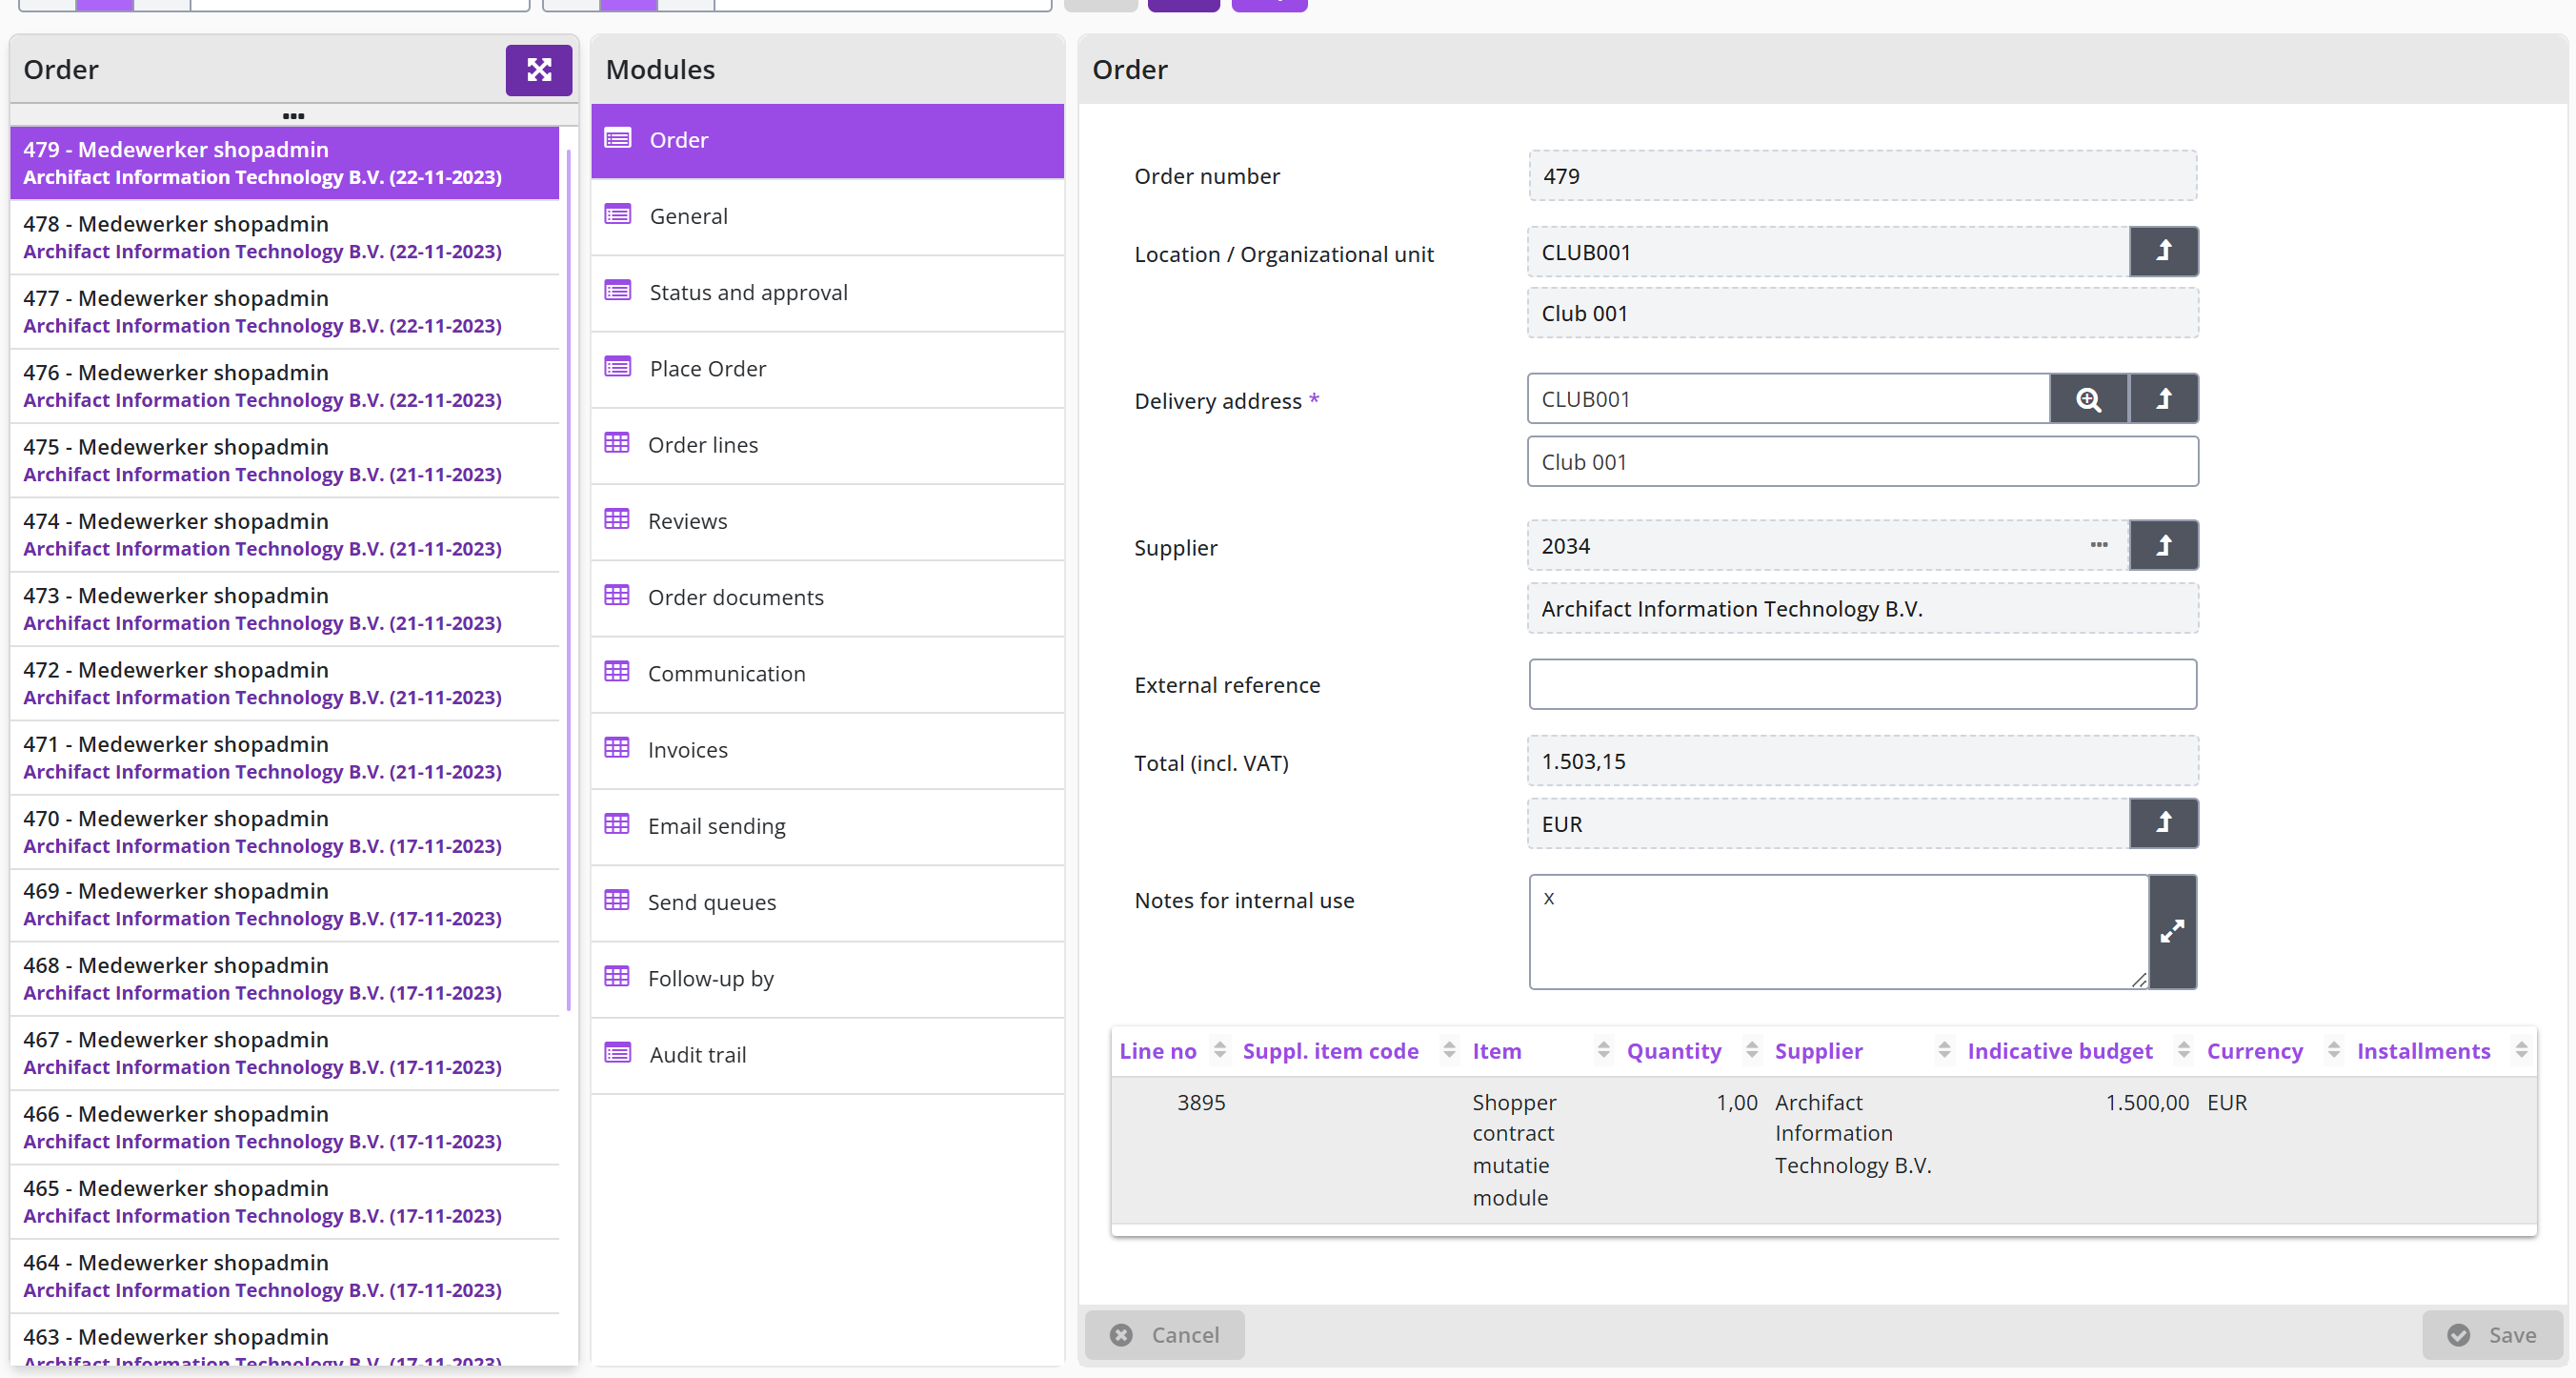Screen dimensions: 2576x1378
Task: Click the magnifier search icon for Delivery address
Action: pyautogui.click(x=2088, y=399)
